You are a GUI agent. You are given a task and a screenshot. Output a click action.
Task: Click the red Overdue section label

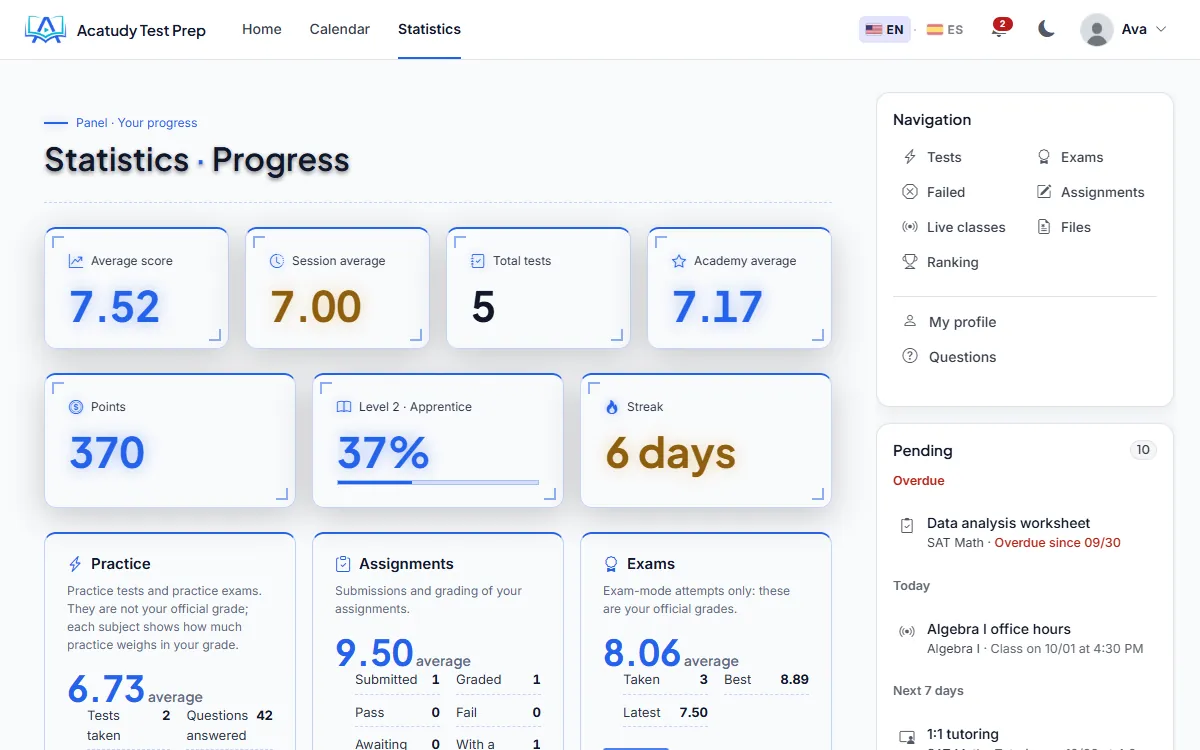pos(919,481)
